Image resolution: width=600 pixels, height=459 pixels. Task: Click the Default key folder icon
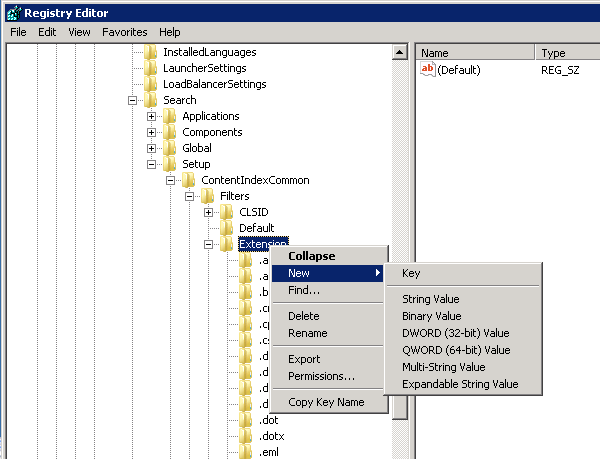coord(227,228)
